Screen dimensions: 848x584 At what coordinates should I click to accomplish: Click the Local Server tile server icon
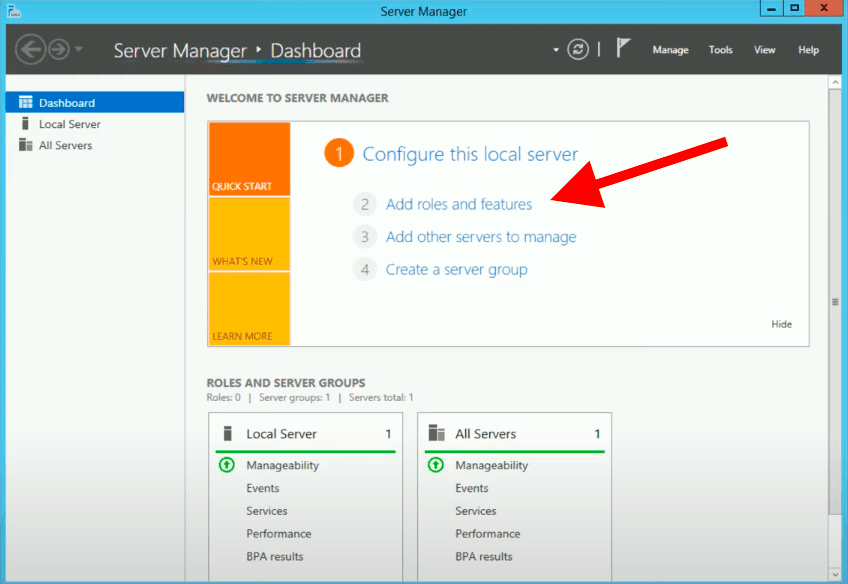(x=228, y=433)
